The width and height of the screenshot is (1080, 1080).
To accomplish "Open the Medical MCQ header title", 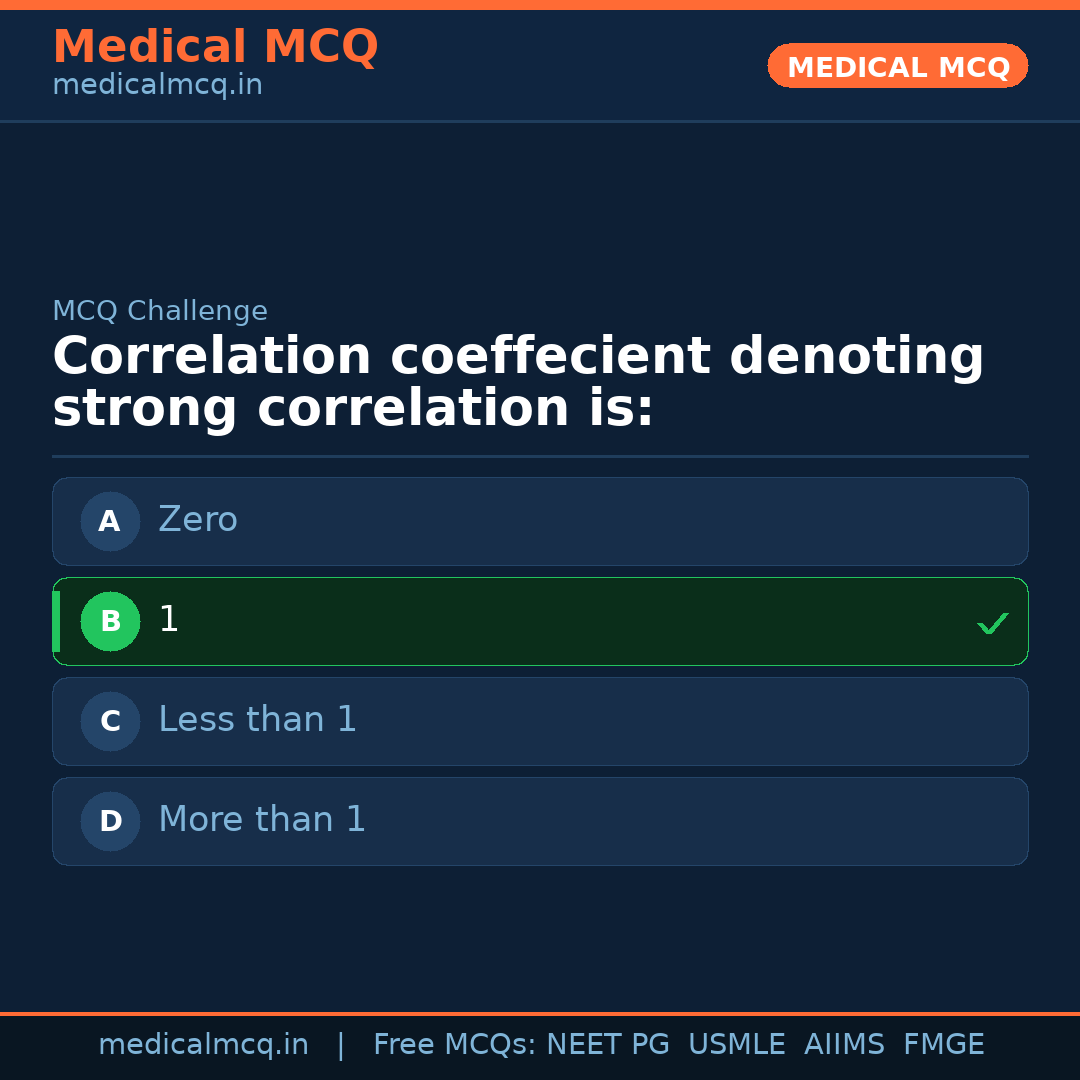I will pos(215,47).
